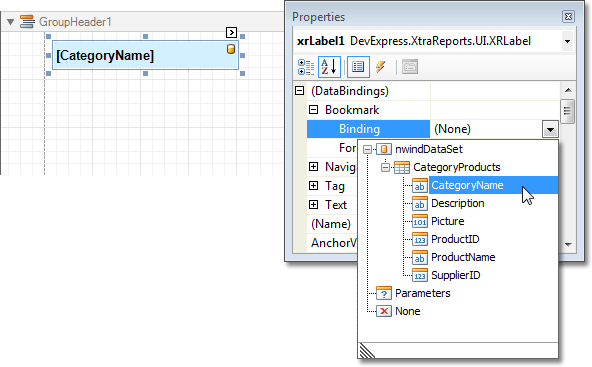Click the Bookmark property name
This screenshot has width=592, height=367.
[x=352, y=110]
